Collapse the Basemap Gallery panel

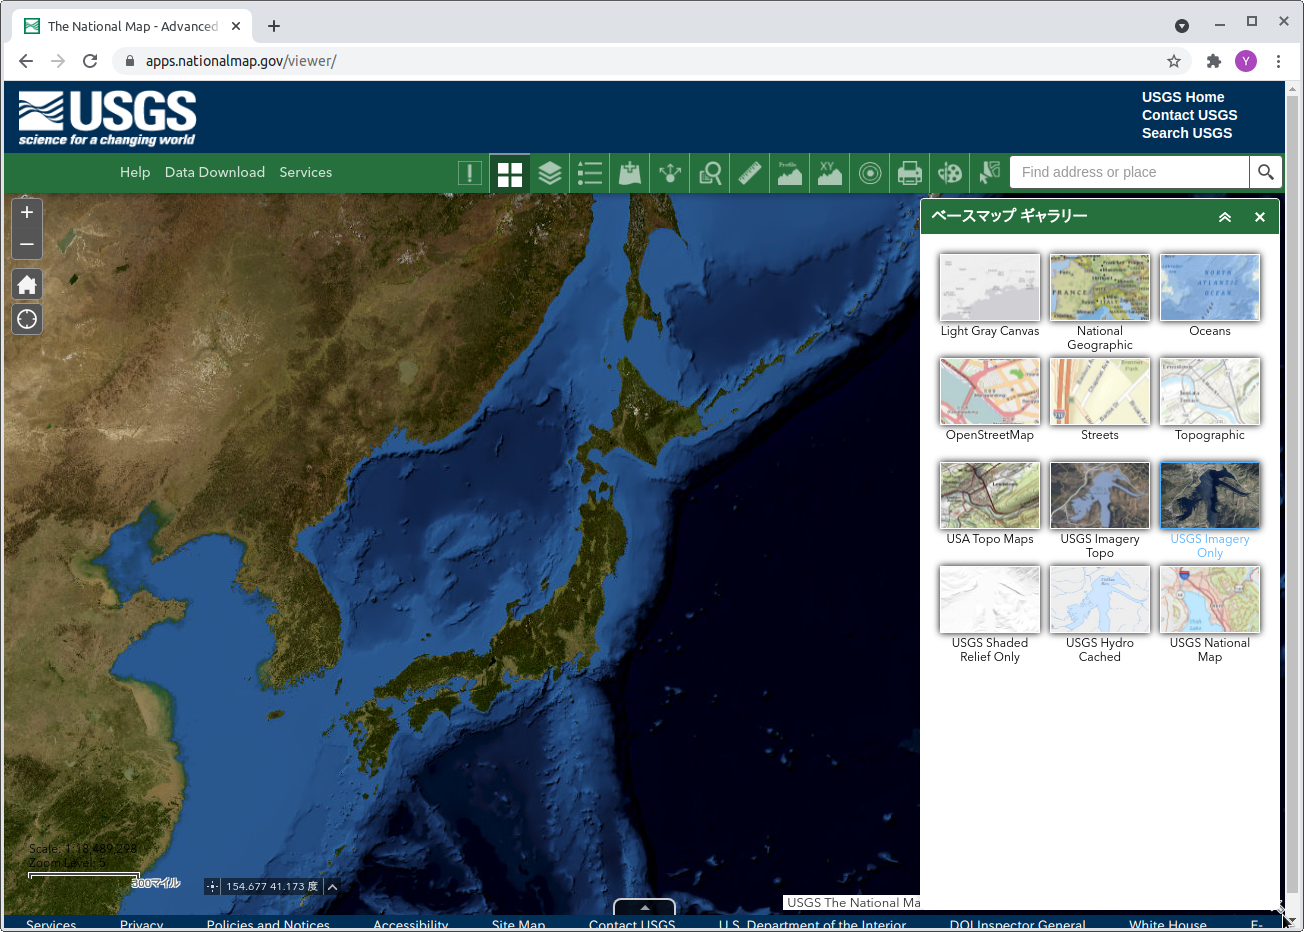1225,217
